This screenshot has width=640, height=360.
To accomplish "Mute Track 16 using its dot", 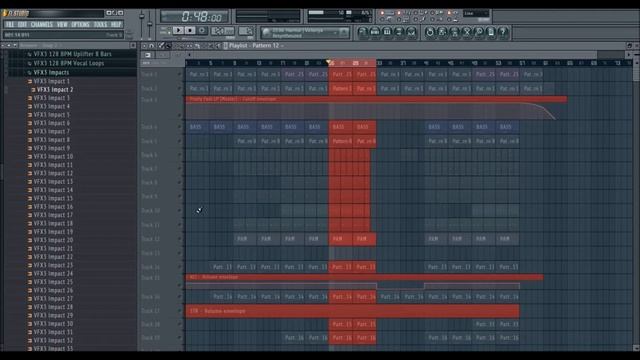I will (x=180, y=297).
